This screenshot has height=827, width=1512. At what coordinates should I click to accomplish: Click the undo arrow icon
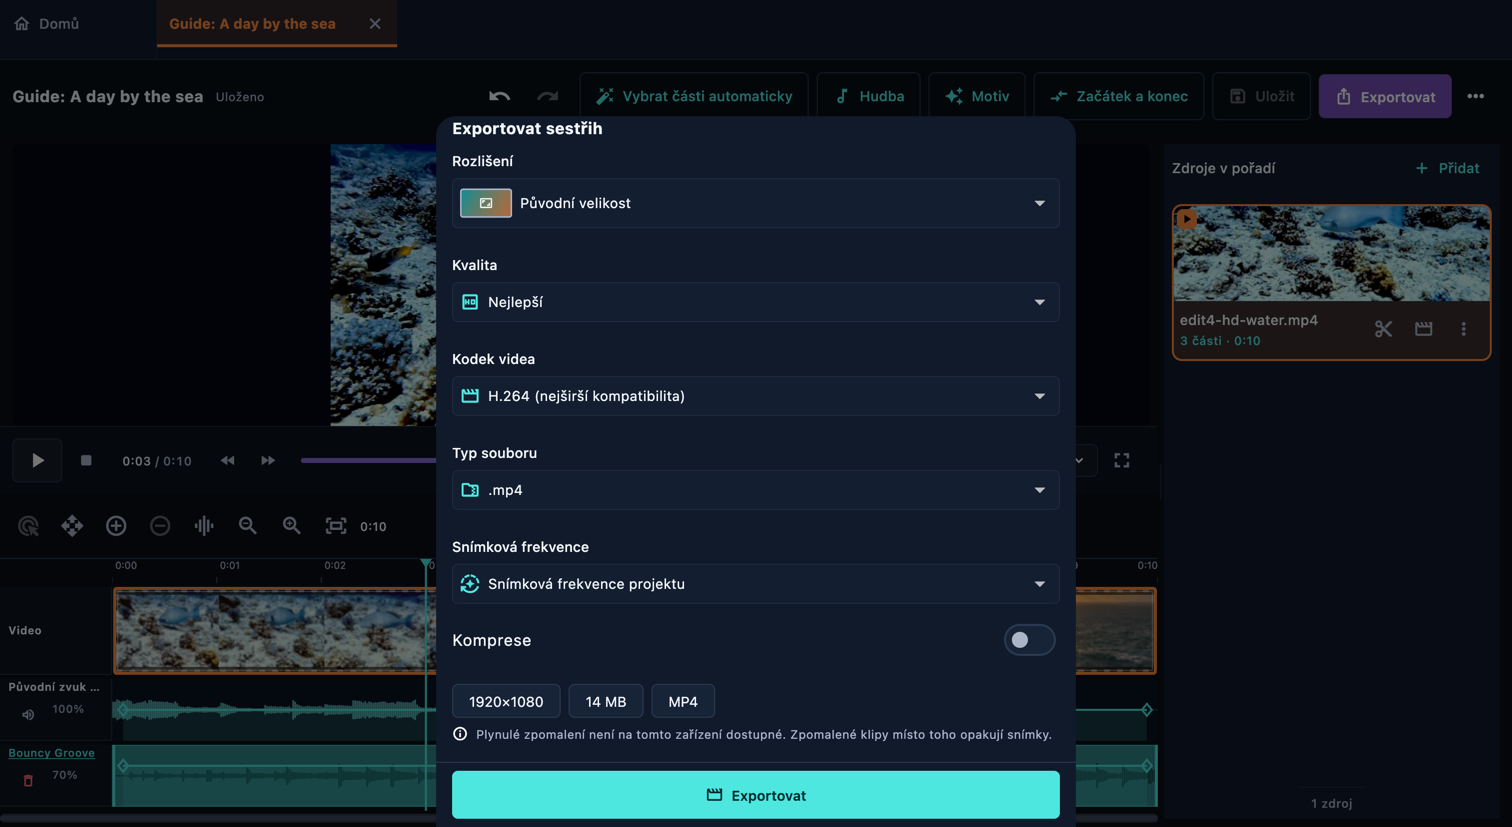(499, 96)
